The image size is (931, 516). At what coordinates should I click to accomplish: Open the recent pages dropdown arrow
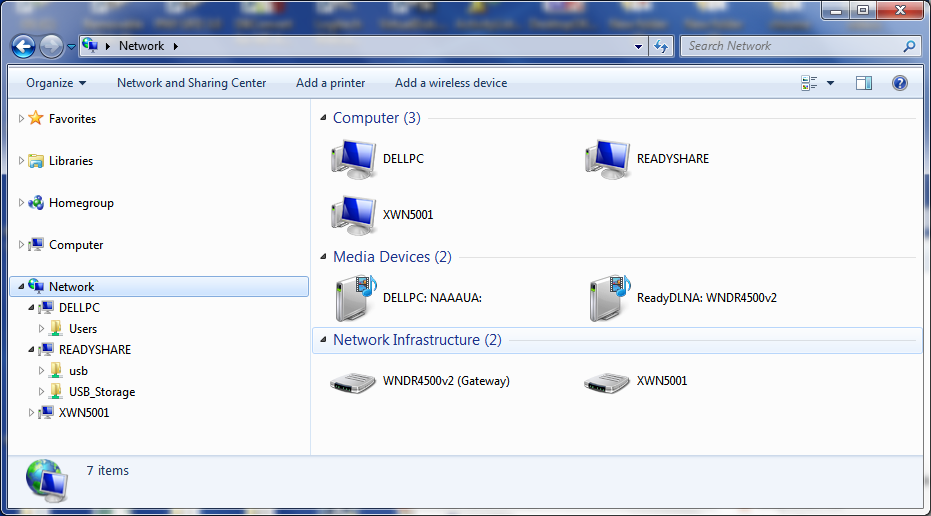pyautogui.click(x=71, y=46)
